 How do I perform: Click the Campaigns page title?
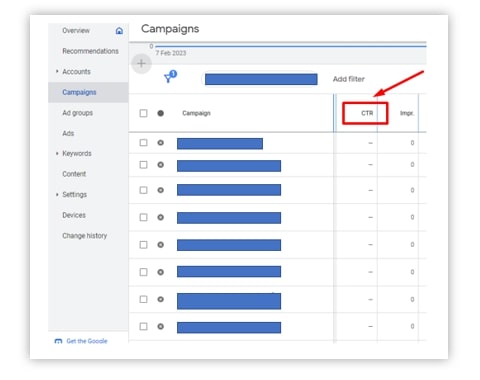[170, 29]
